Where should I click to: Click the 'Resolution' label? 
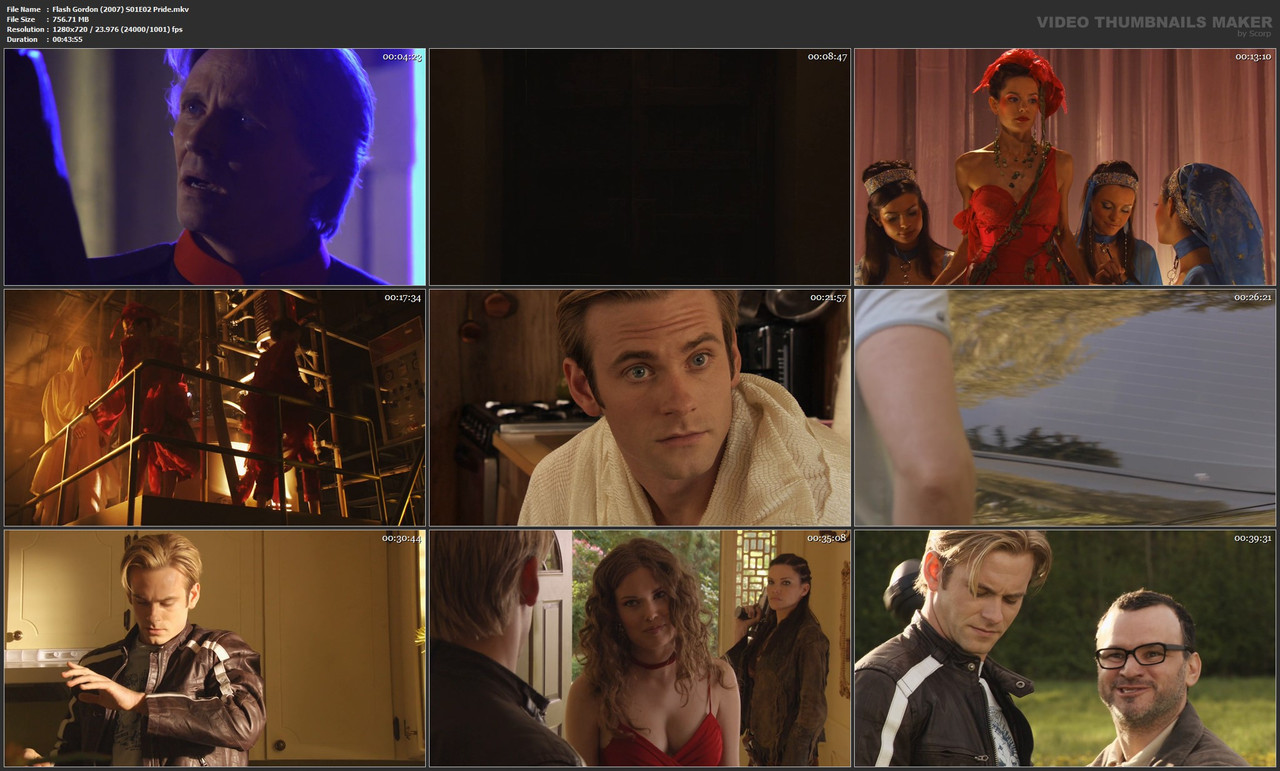(x=24, y=29)
